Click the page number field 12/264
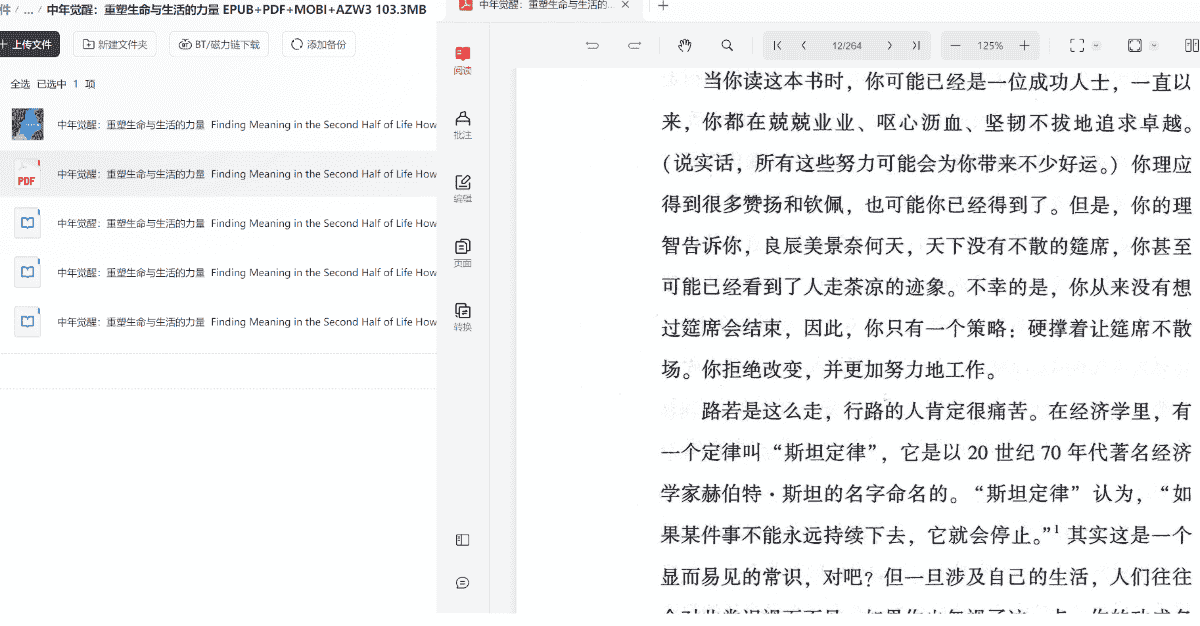This screenshot has width=1200, height=626. tap(846, 46)
